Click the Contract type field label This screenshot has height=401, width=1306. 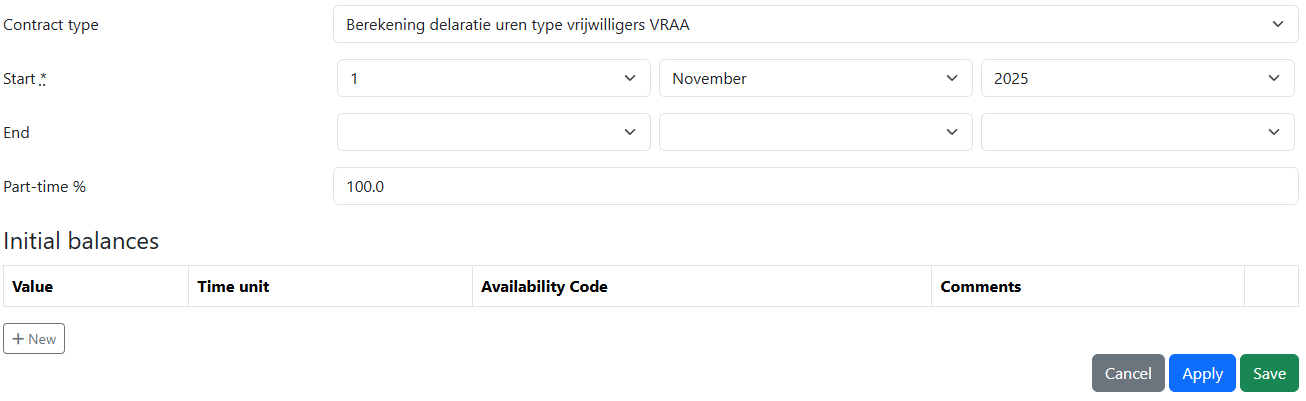51,25
